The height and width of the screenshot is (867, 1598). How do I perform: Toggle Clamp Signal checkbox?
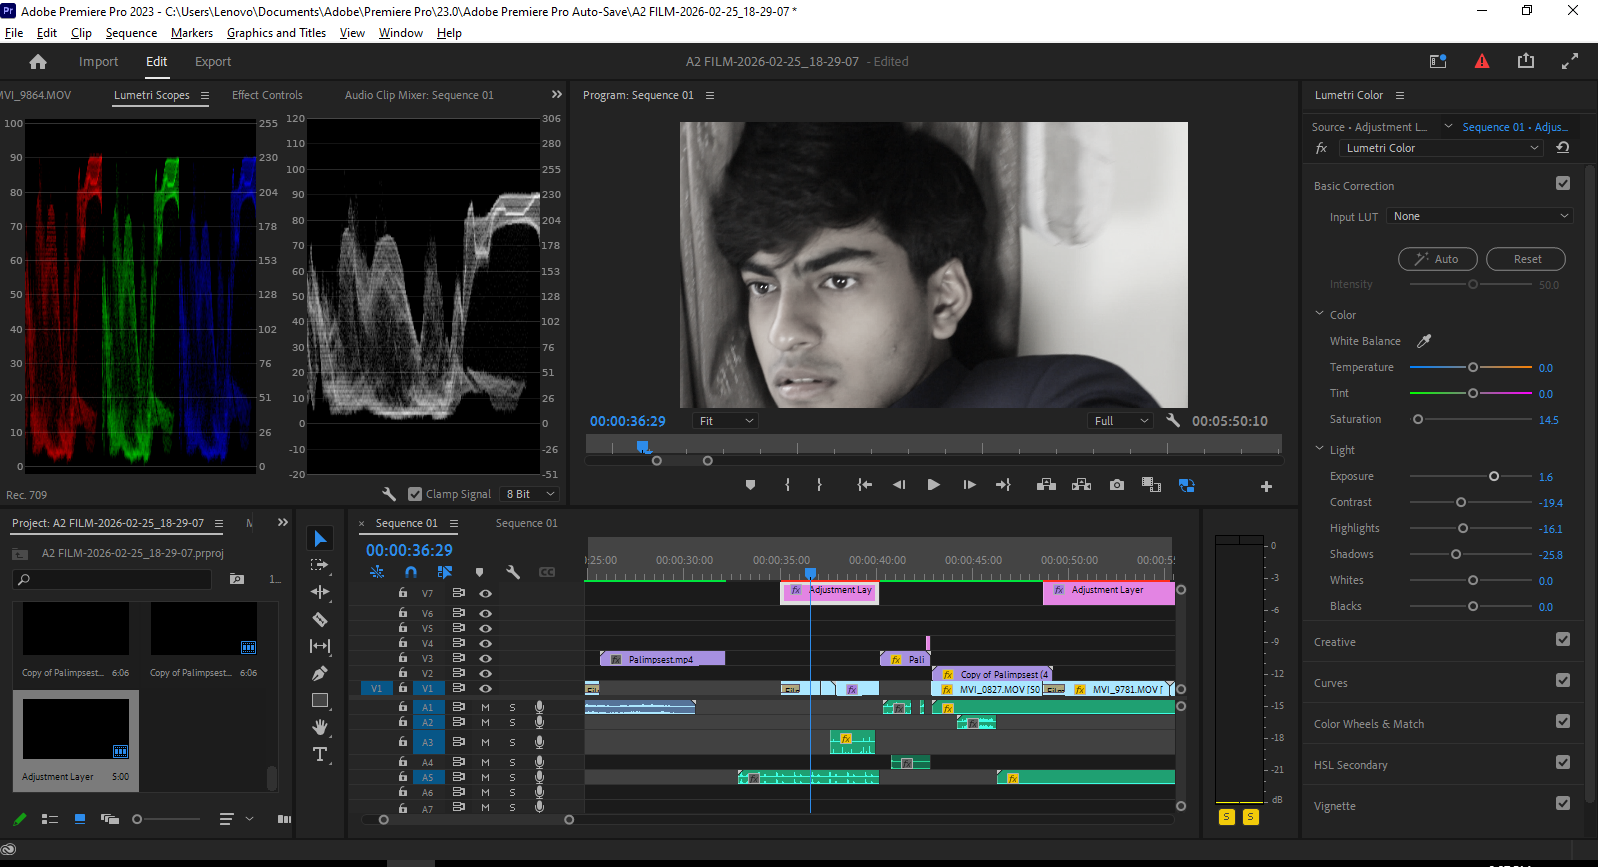point(415,494)
